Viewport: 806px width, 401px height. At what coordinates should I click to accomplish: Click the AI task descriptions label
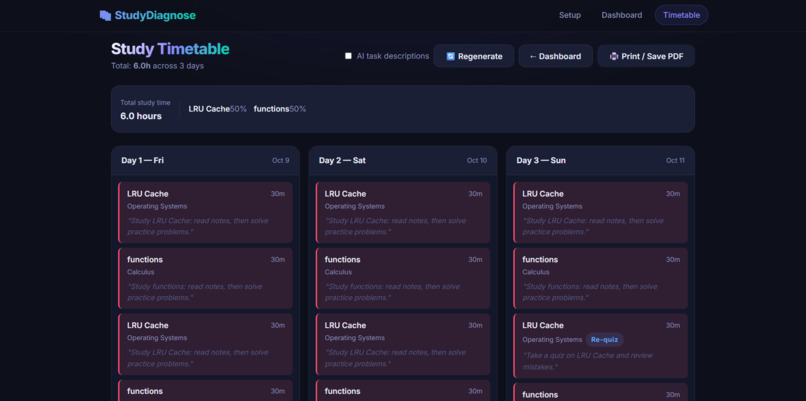pyautogui.click(x=393, y=56)
